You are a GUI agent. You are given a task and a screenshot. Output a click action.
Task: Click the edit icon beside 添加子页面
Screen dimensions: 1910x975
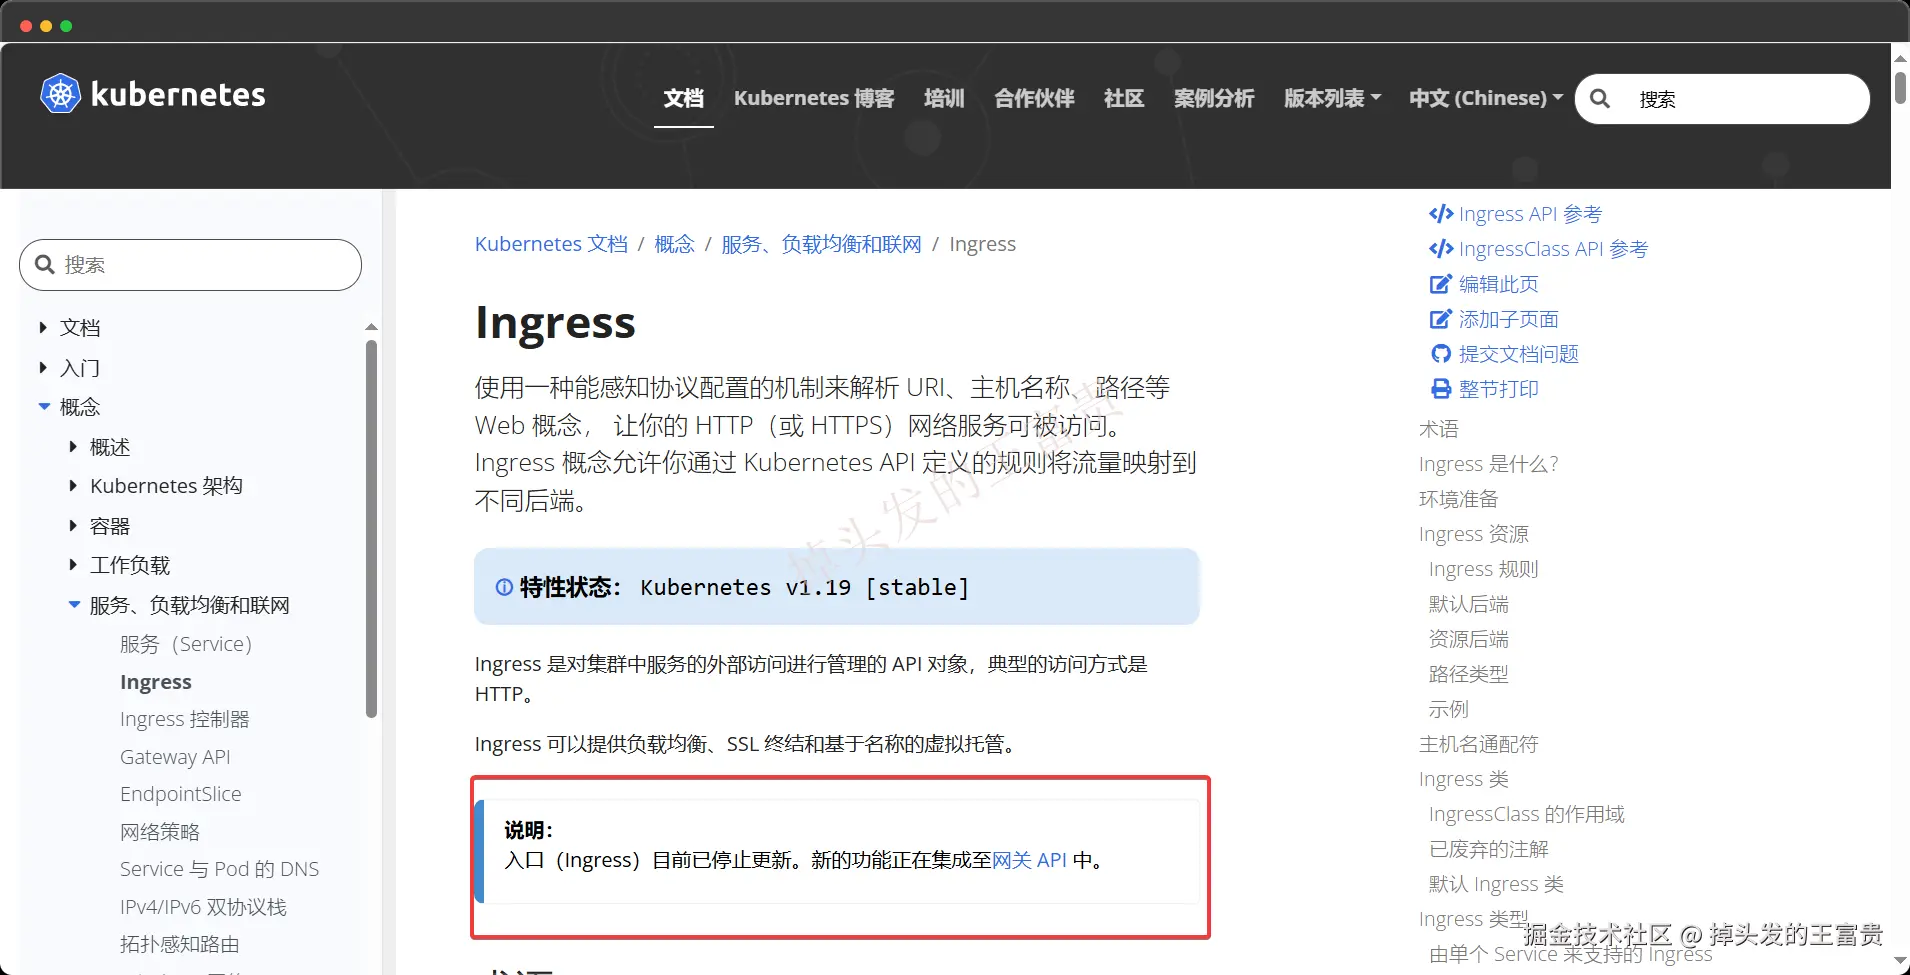tap(1440, 319)
